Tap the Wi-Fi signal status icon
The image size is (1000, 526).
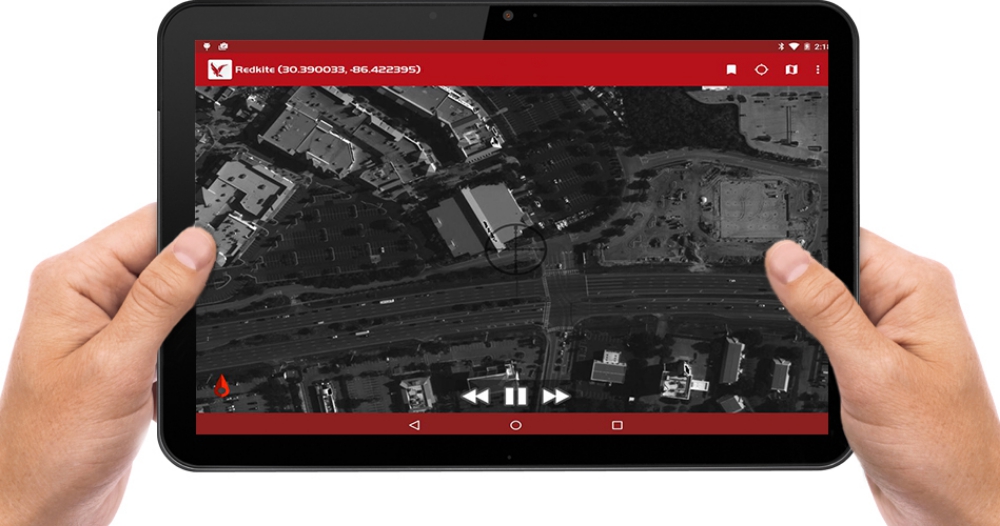[x=792, y=47]
